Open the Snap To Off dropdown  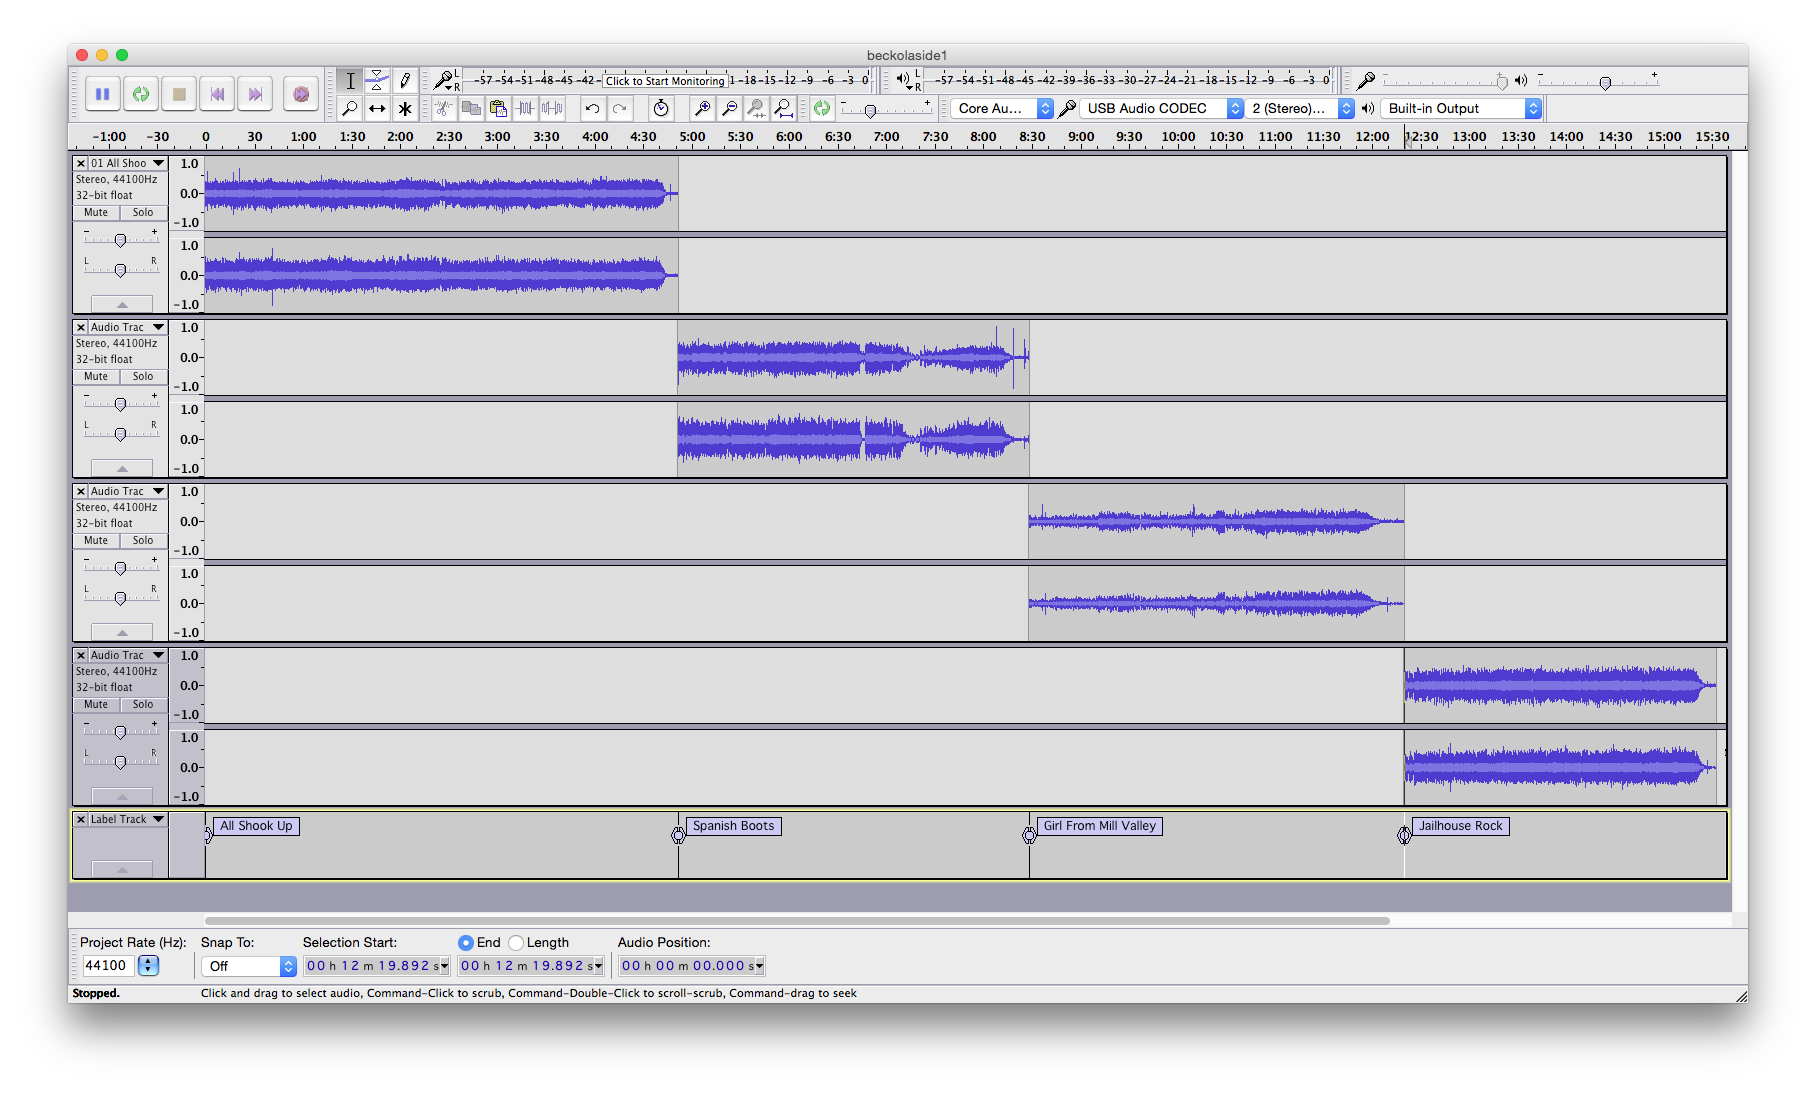(249, 966)
